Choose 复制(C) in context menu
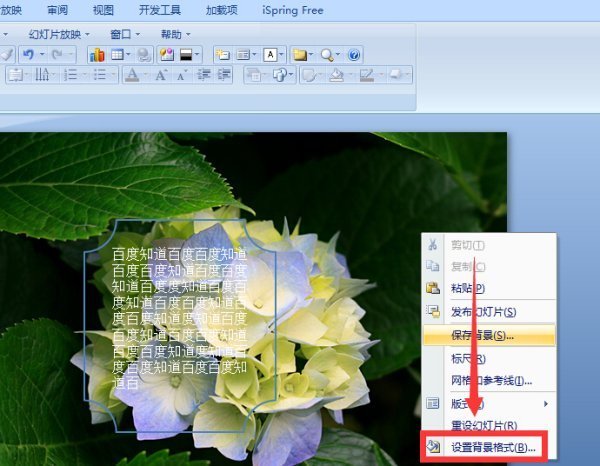The height and width of the screenshot is (466, 600). pos(489,266)
